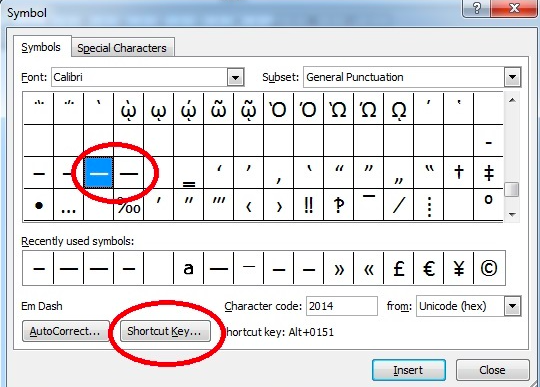
Task: Select the right single angle quote ›
Action: (x=279, y=205)
